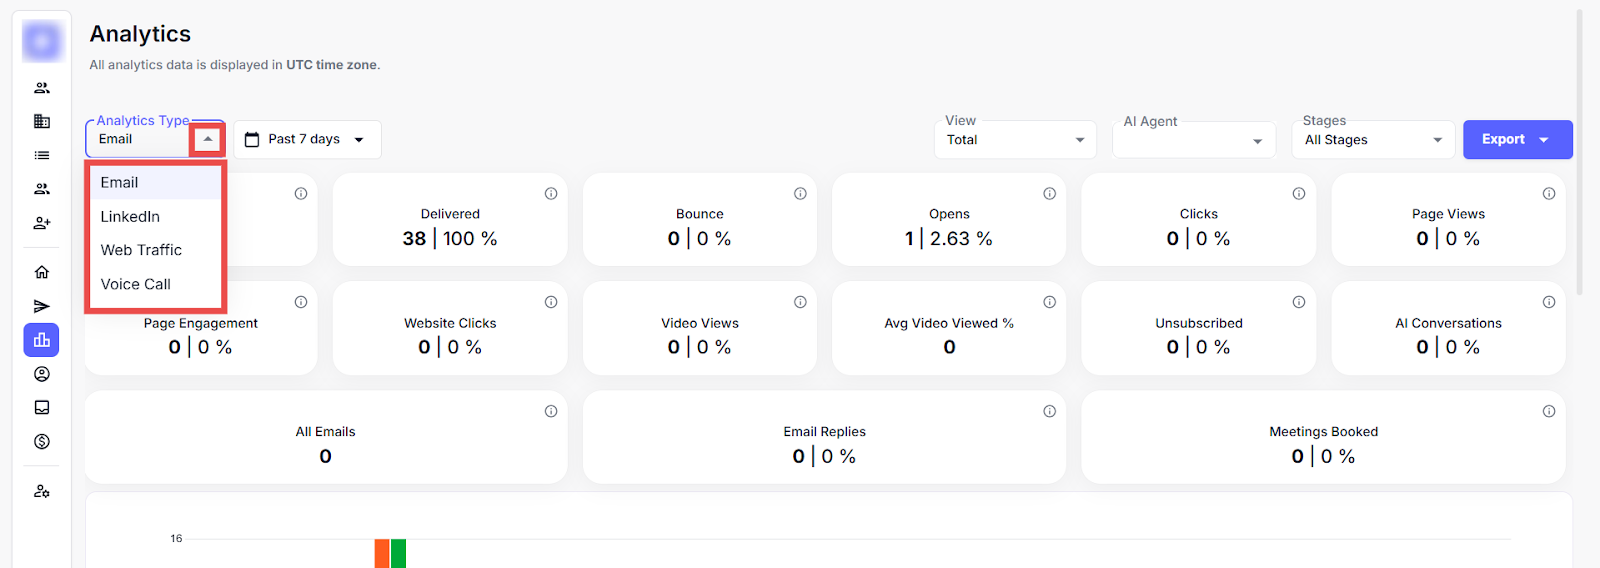Show info for the Opens card
1600x568 pixels.
(1050, 194)
